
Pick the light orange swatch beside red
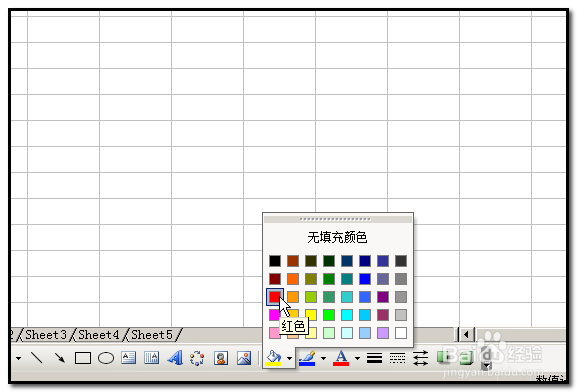point(293,297)
